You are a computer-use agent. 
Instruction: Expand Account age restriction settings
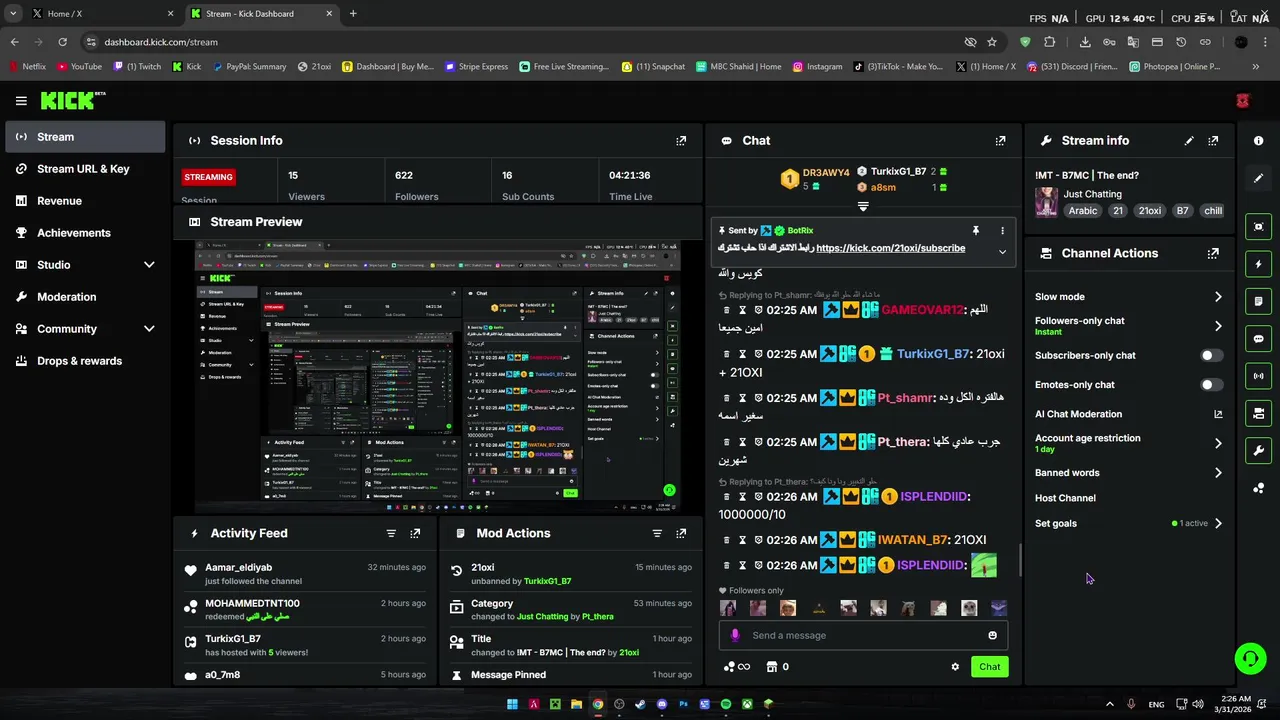coord(1218,443)
